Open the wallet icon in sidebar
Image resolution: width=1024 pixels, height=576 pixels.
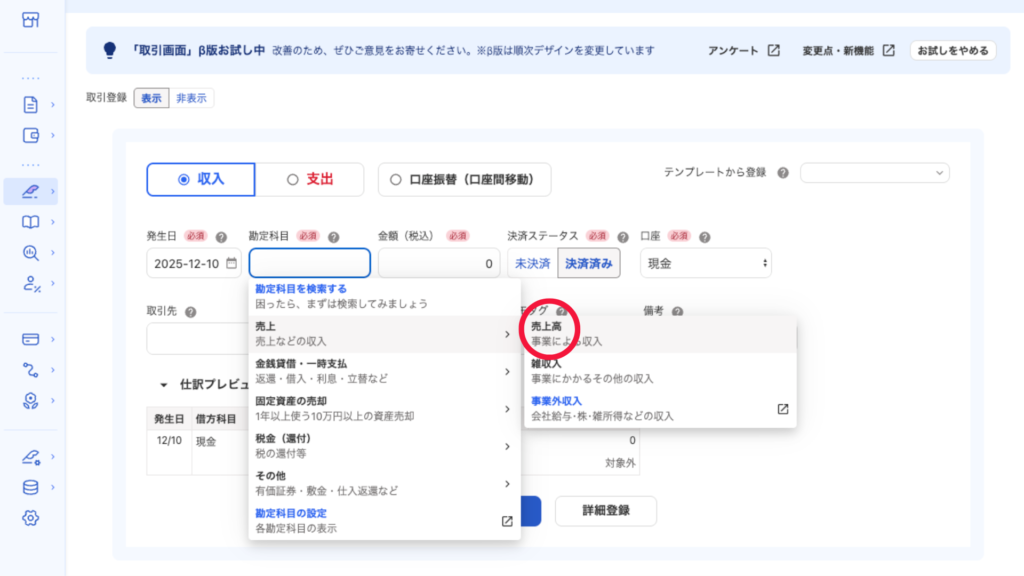click(x=30, y=135)
